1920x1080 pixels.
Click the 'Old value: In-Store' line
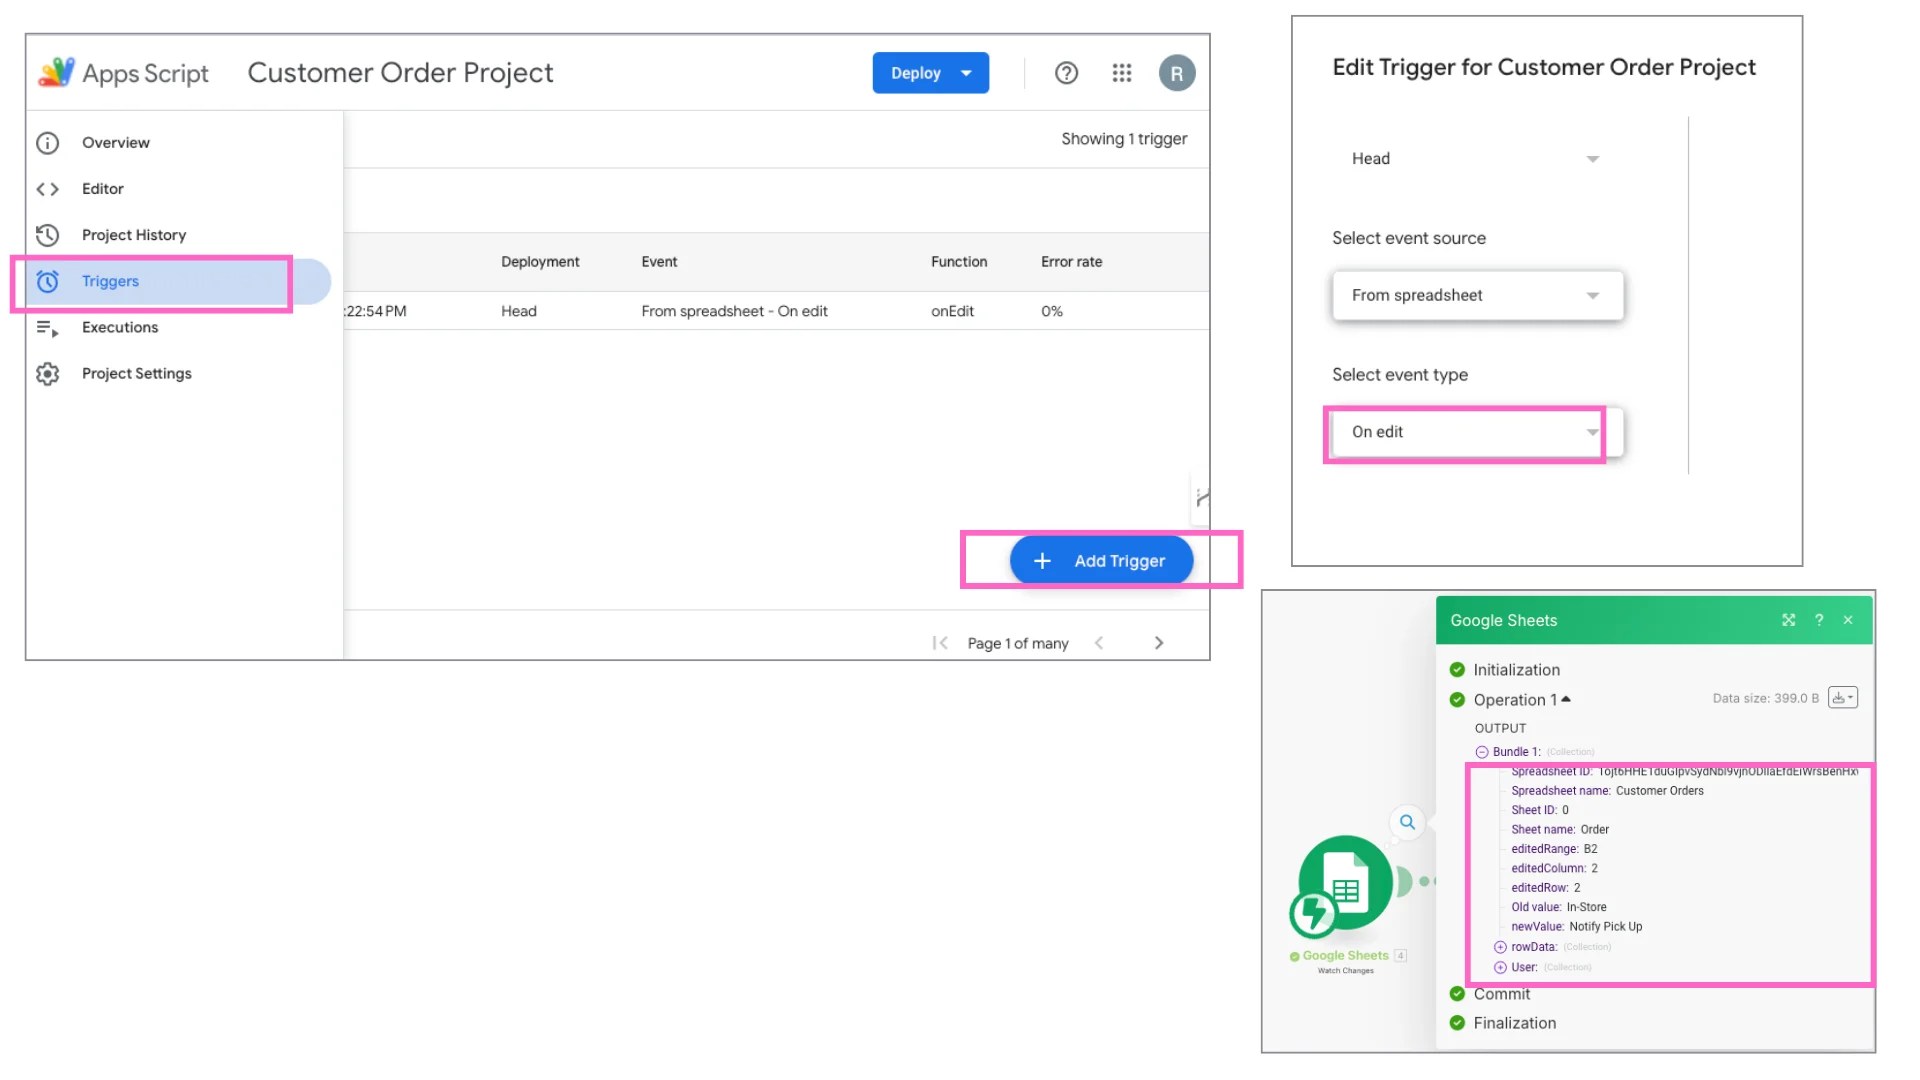tap(1559, 907)
